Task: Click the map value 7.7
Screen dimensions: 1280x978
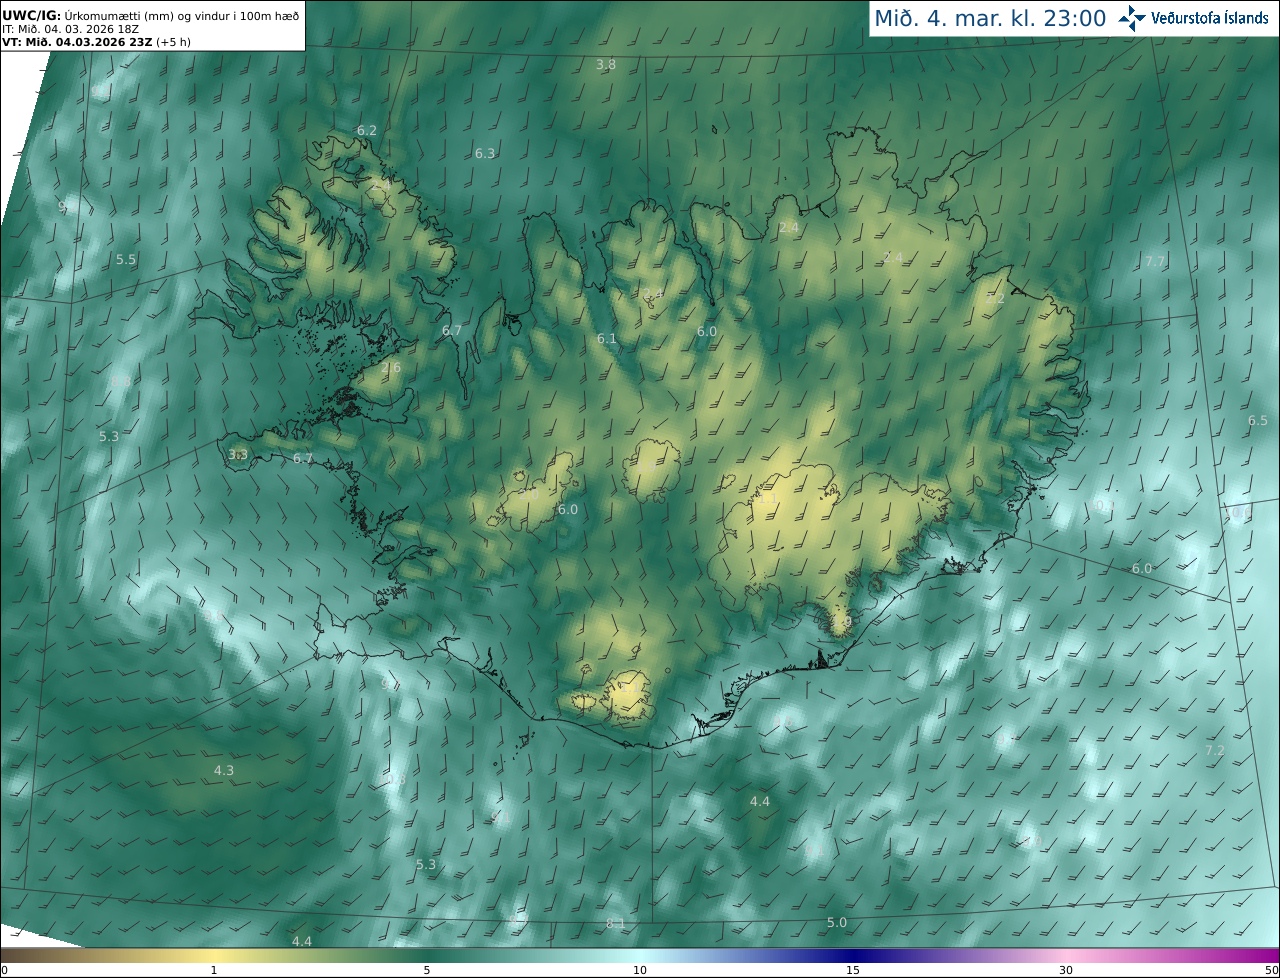Action: coord(1155,261)
